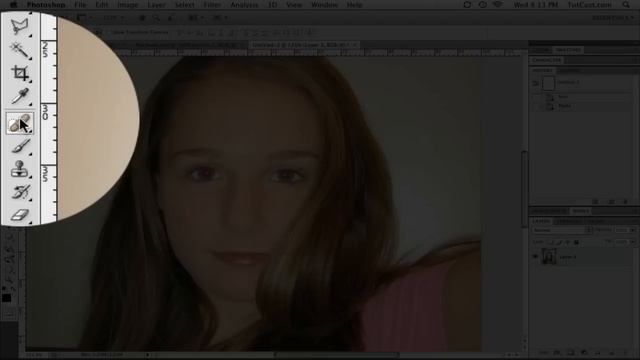Open the Image menu

point(128,5)
